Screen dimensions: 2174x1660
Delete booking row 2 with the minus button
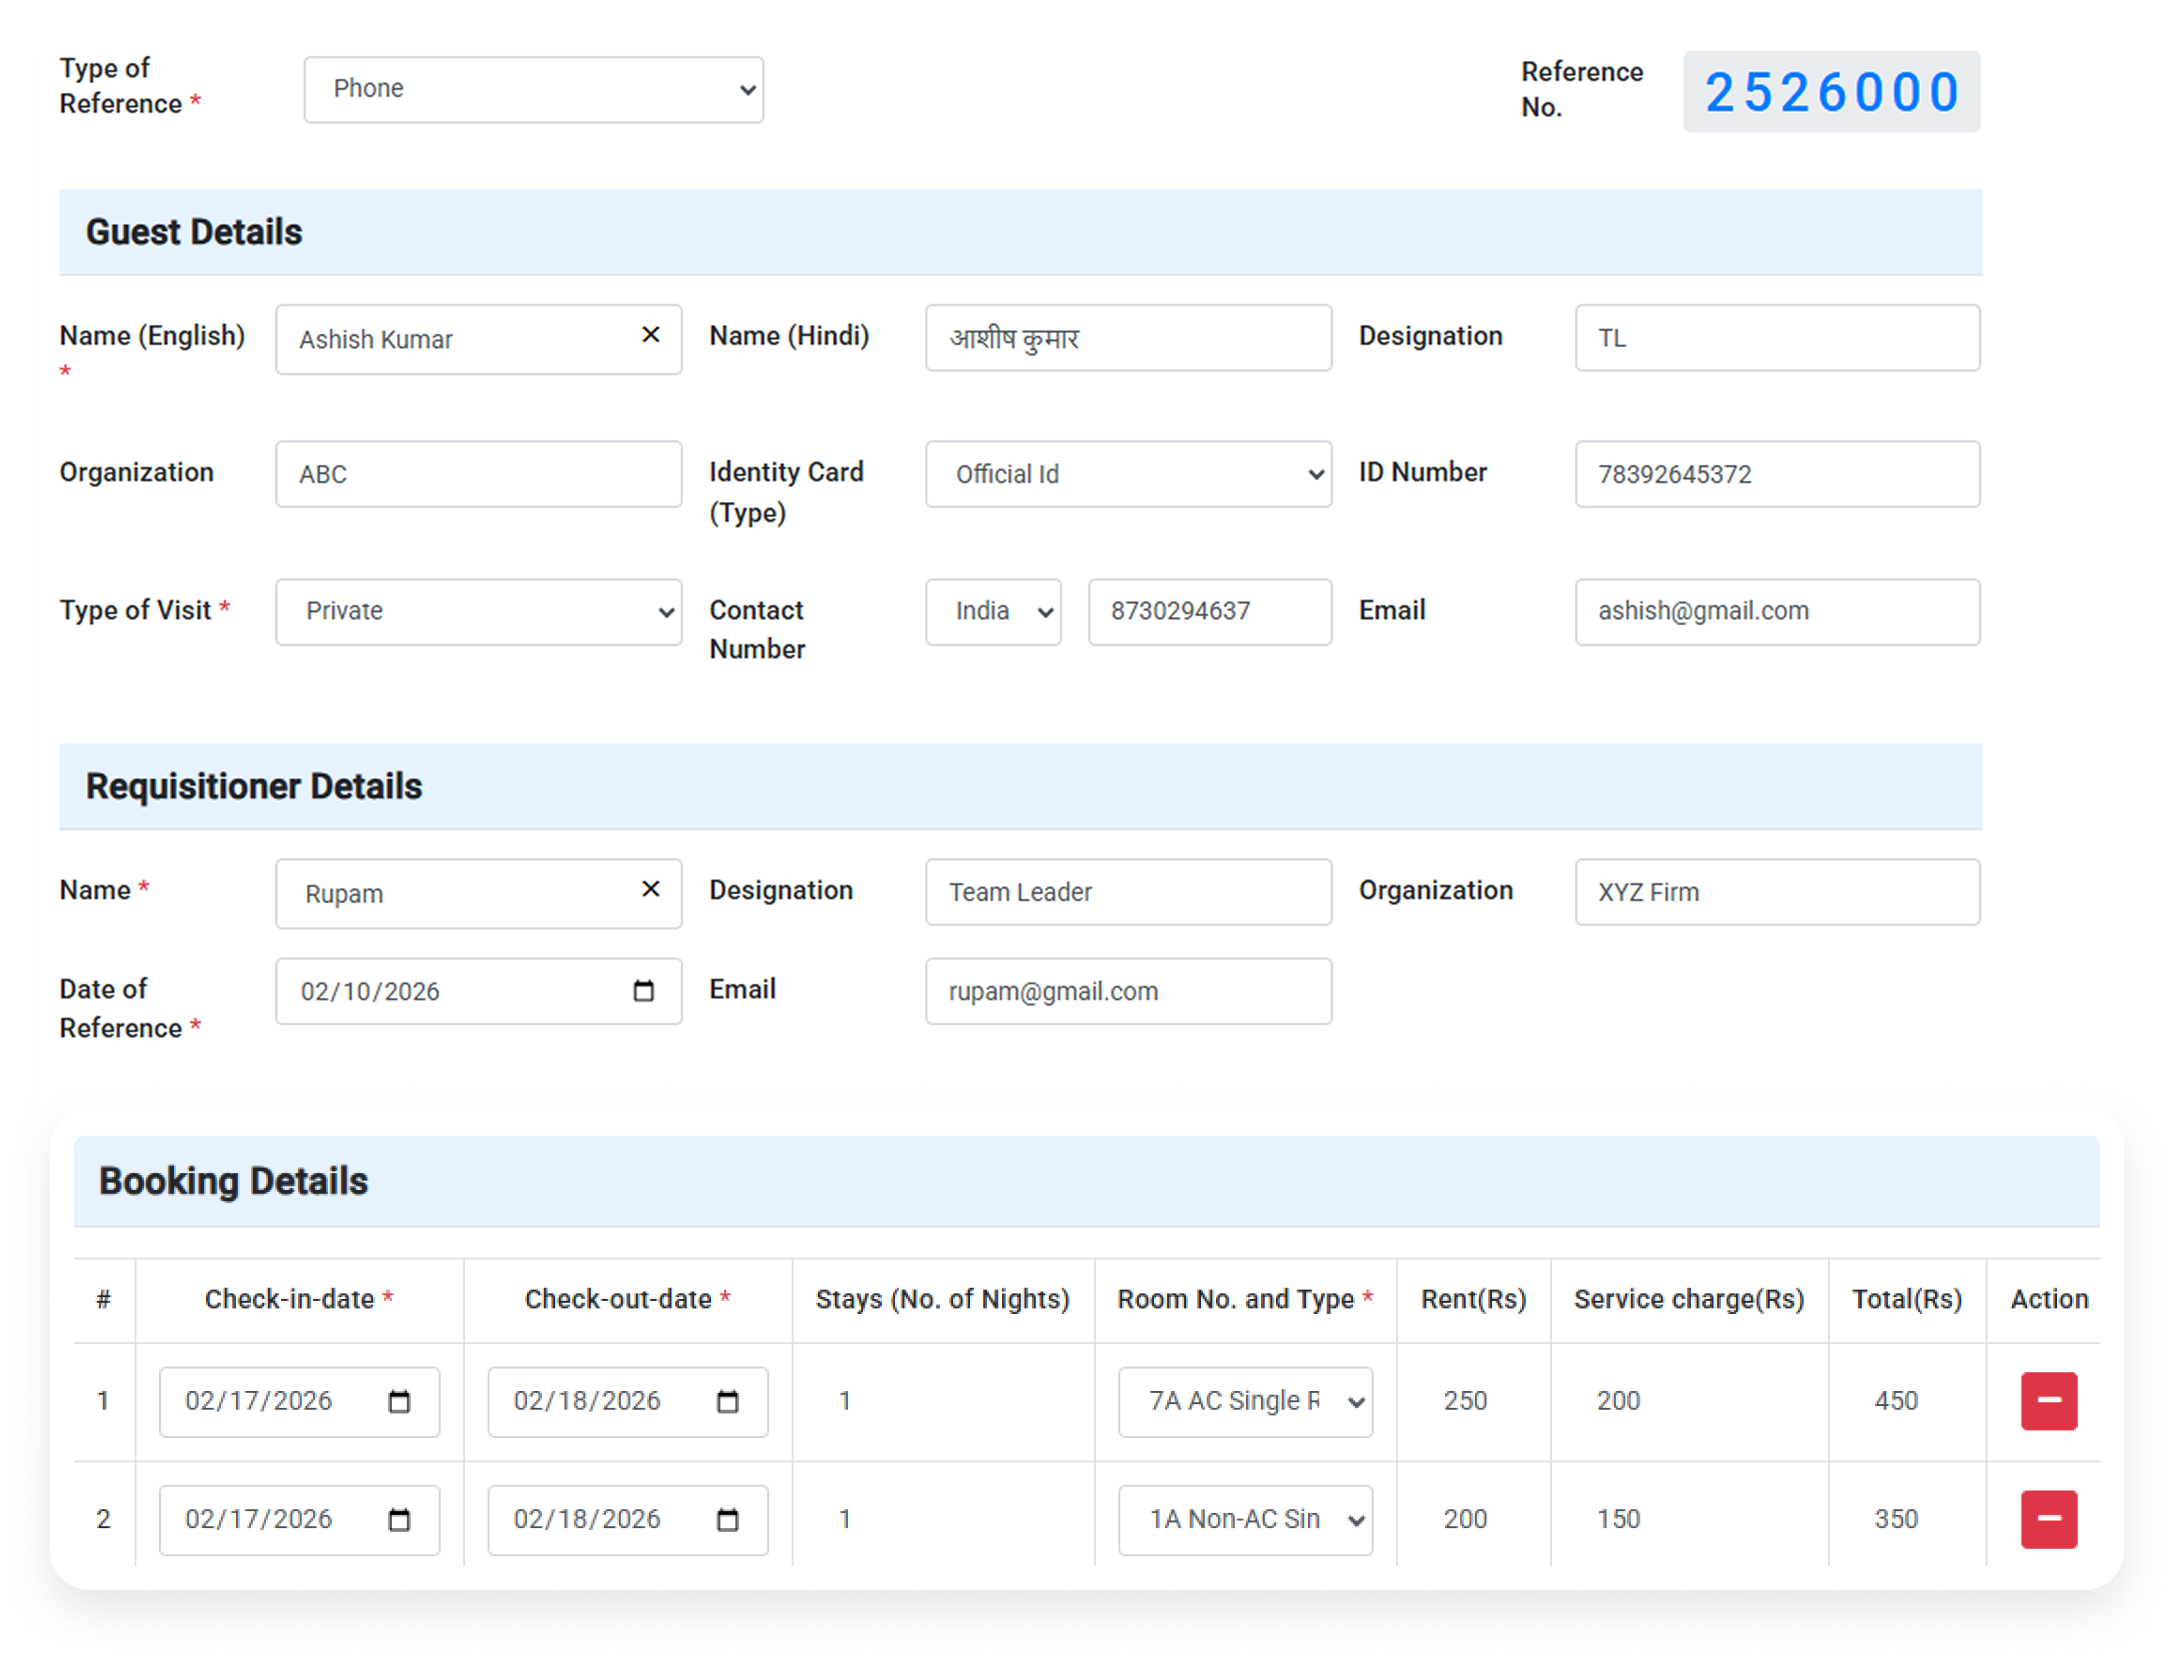(x=2047, y=1519)
